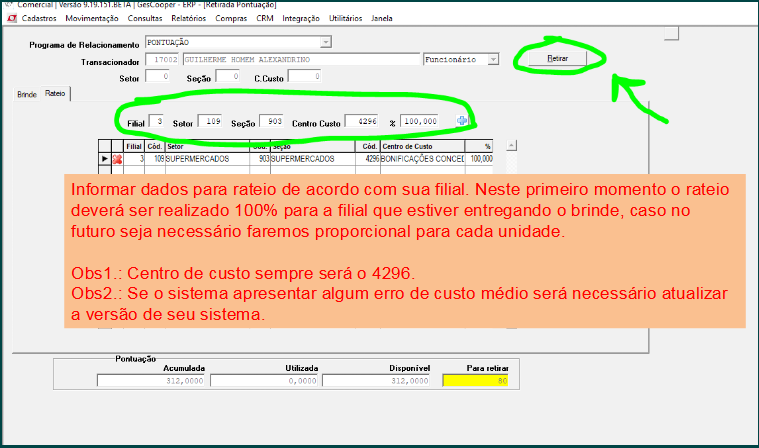The height and width of the screenshot is (448, 759).
Task: Delete the rateio row with red X
Action: click(117, 159)
